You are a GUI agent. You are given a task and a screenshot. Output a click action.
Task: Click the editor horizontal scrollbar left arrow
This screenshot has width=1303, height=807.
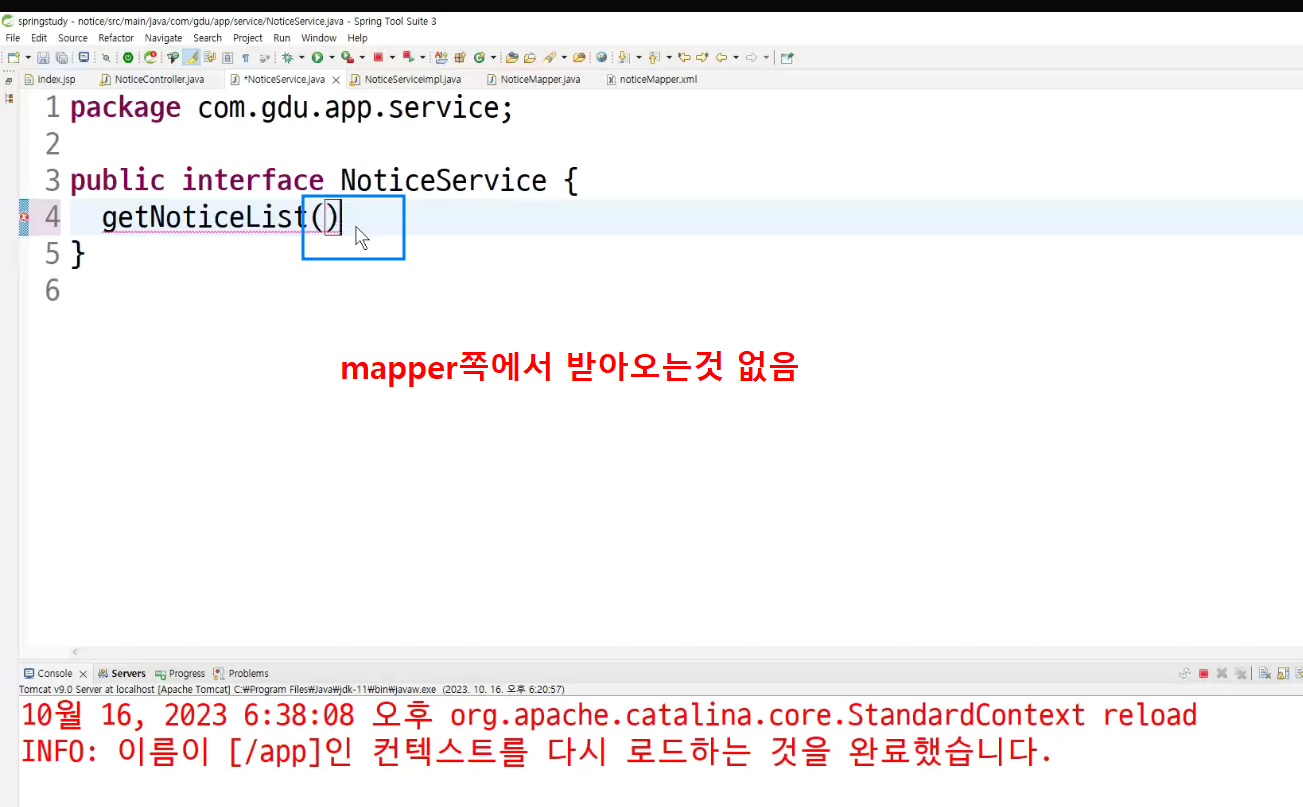74,652
